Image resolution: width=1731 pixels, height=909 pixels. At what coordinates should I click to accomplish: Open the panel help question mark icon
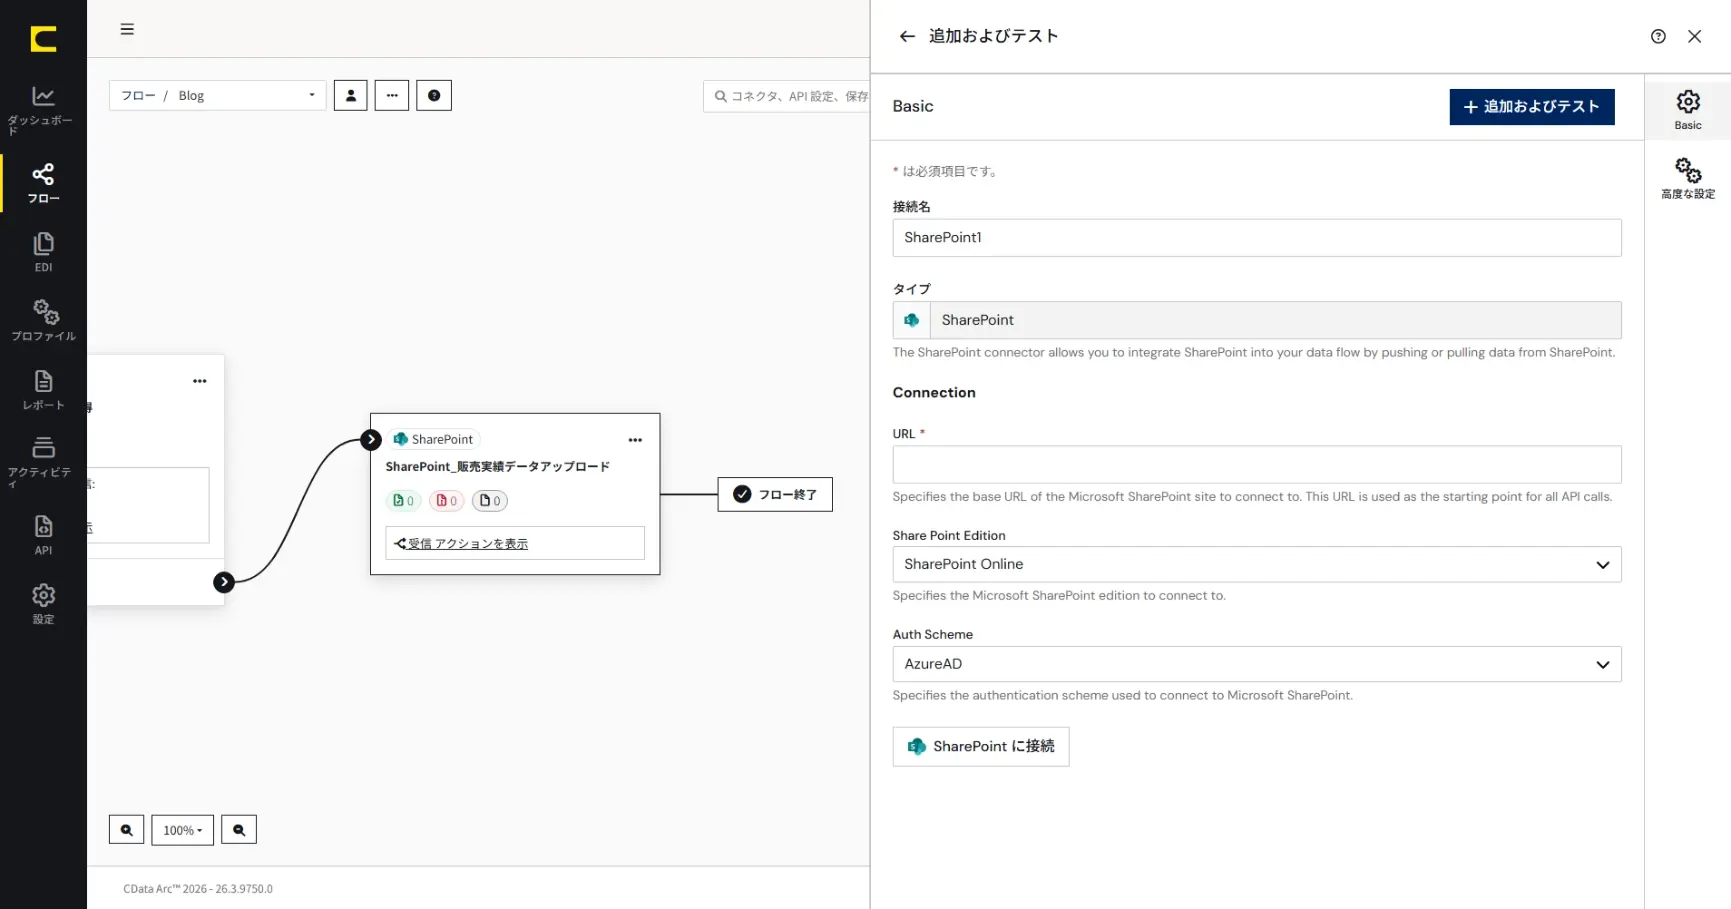1658,36
